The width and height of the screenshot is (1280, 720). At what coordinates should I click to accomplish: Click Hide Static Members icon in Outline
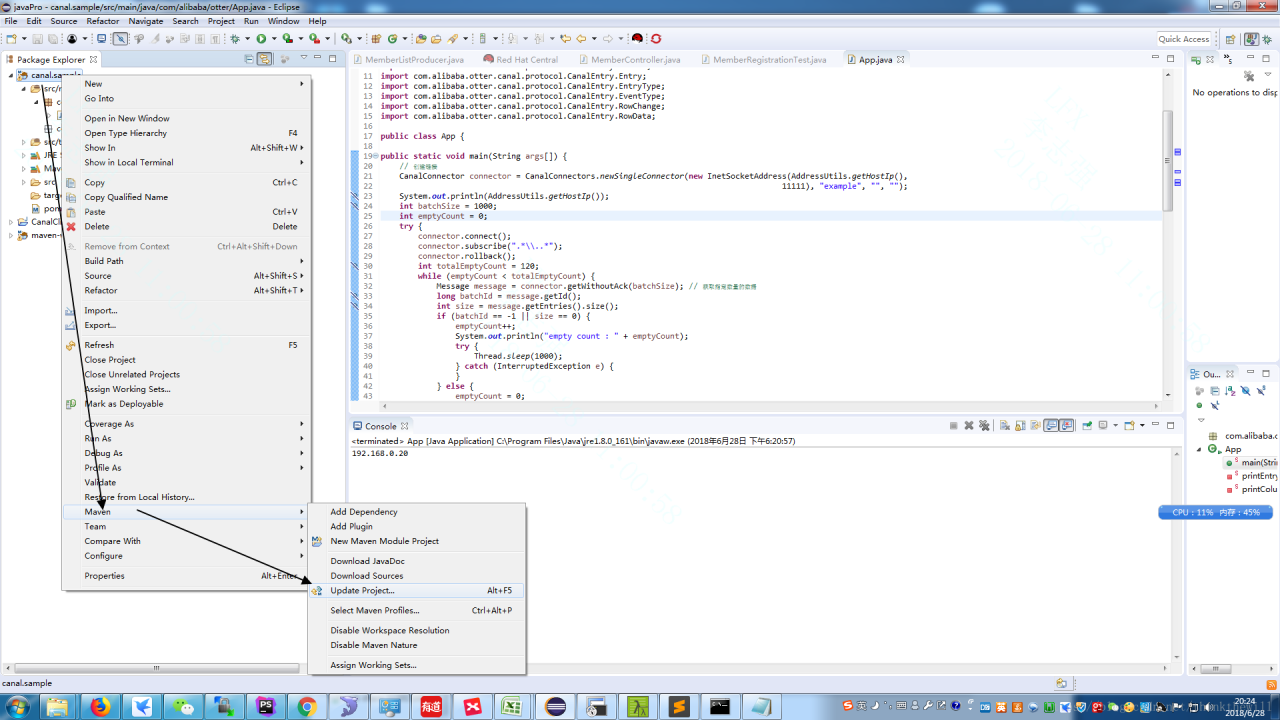[1261, 390]
